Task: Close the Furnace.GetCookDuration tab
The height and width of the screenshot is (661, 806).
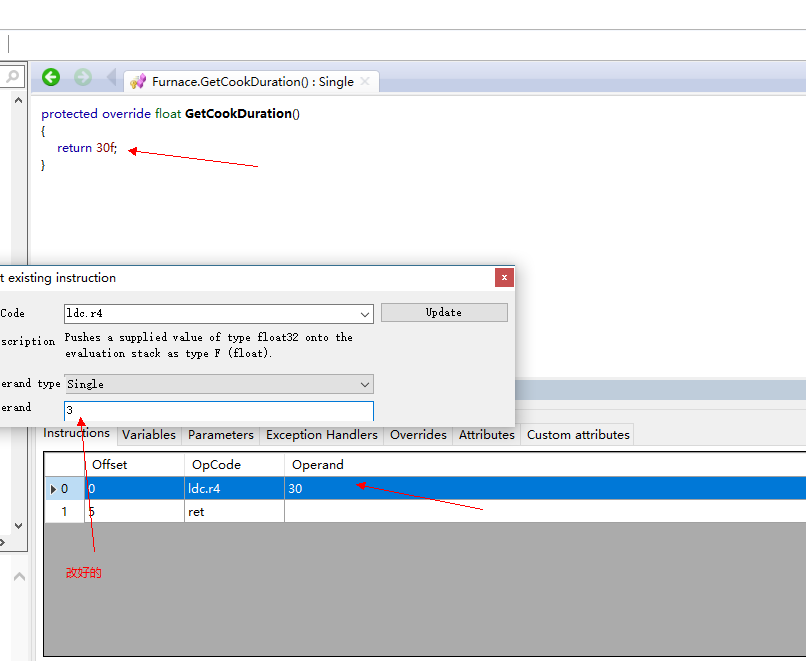Action: point(365,82)
